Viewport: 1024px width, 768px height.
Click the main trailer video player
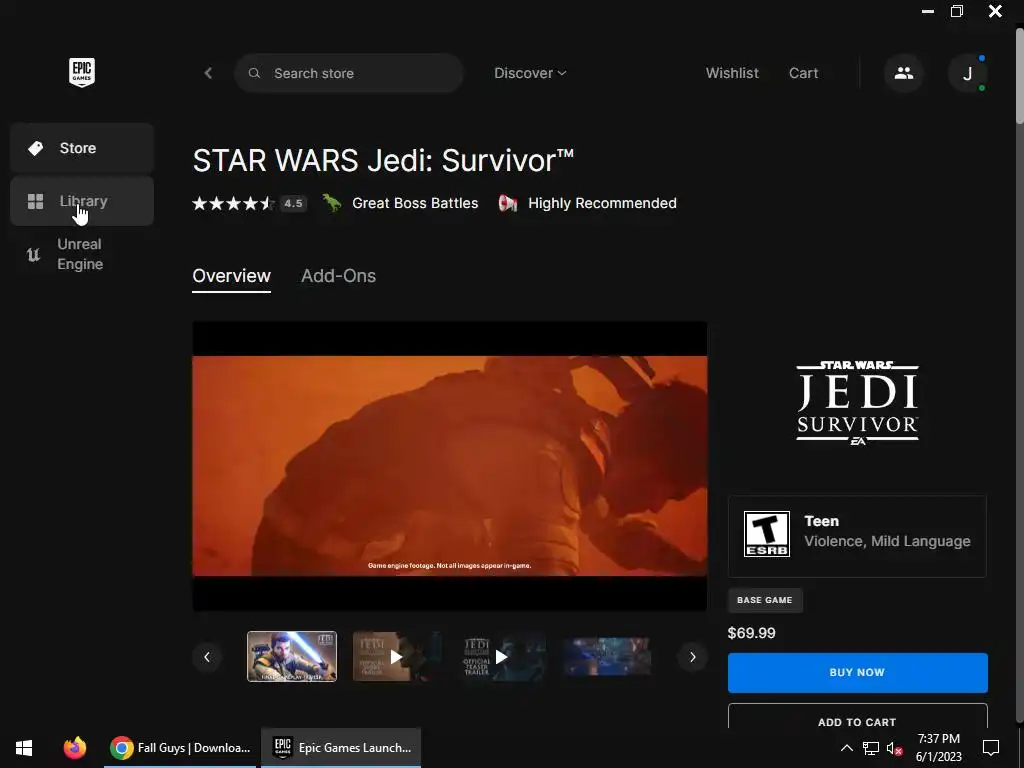click(449, 466)
